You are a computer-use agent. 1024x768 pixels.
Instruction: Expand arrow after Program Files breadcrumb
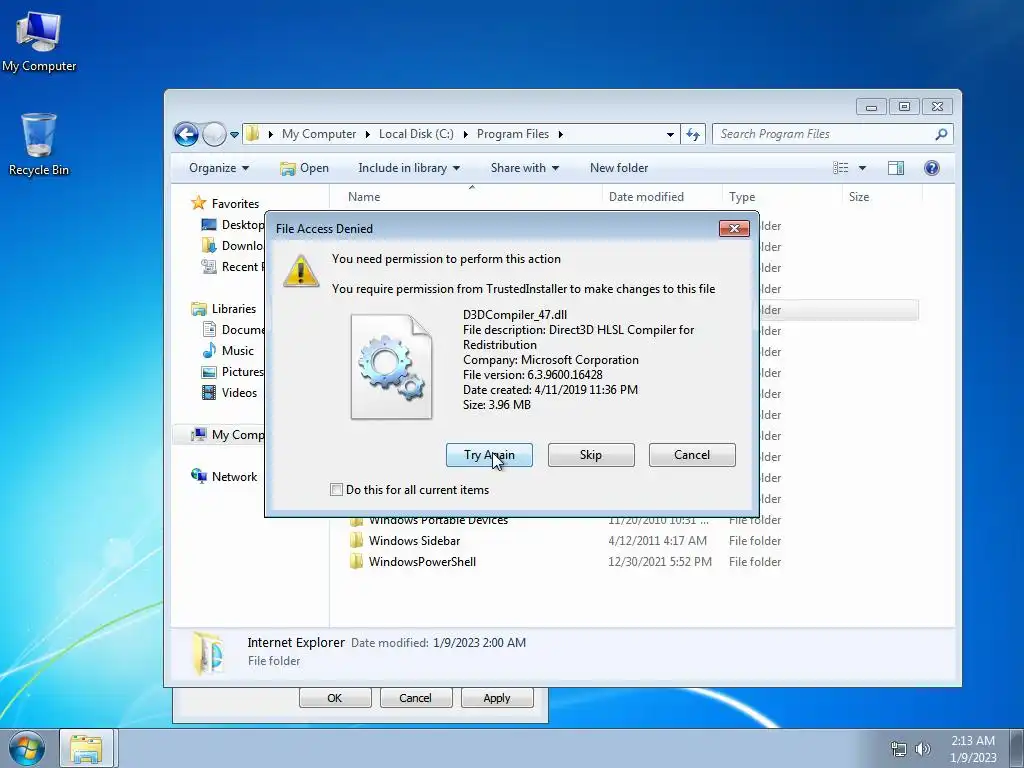pyautogui.click(x=560, y=134)
